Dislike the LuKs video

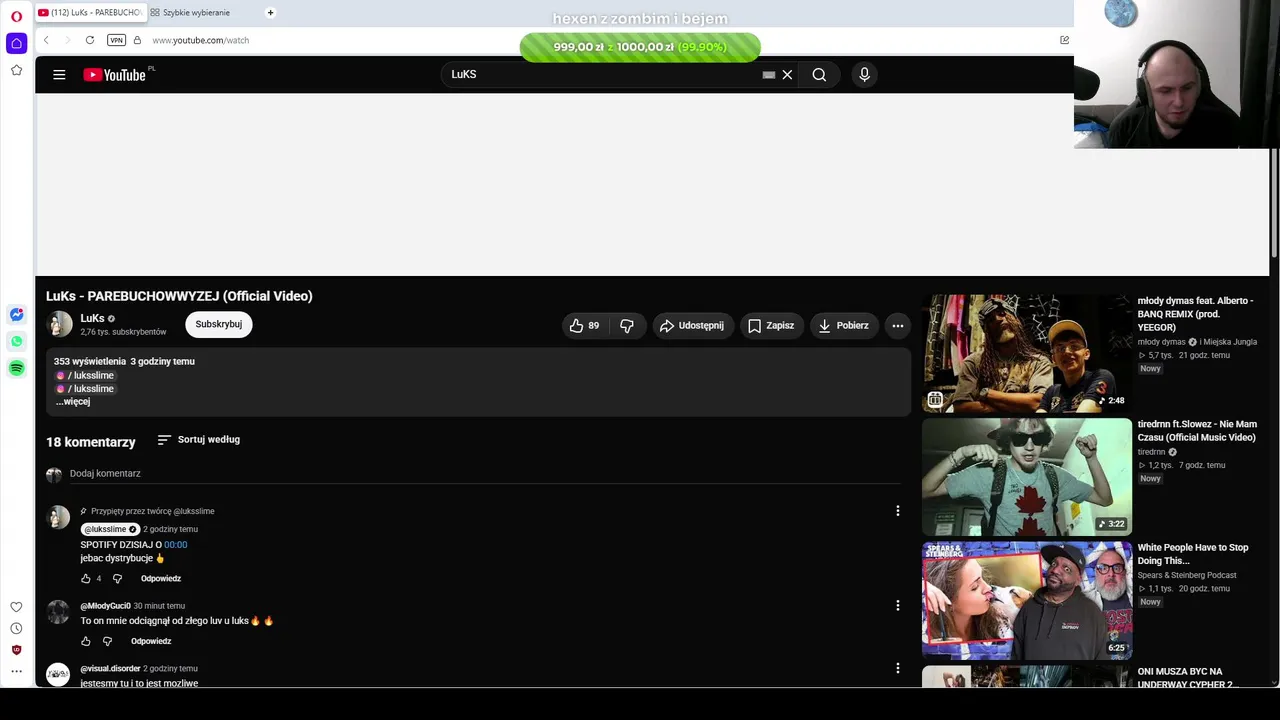627,325
